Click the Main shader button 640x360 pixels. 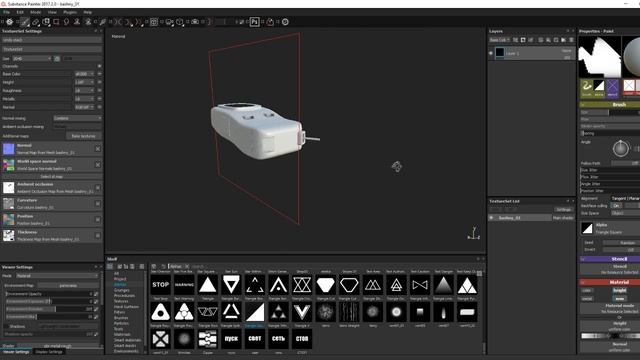tap(563, 218)
